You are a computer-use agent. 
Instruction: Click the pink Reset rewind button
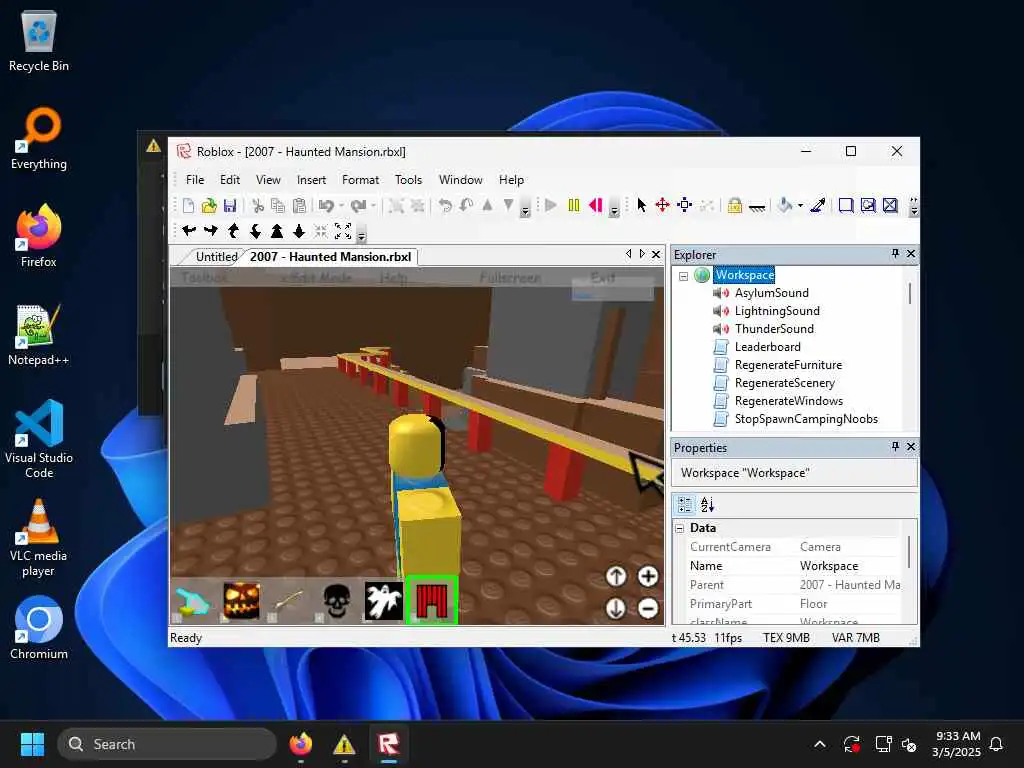pos(596,206)
